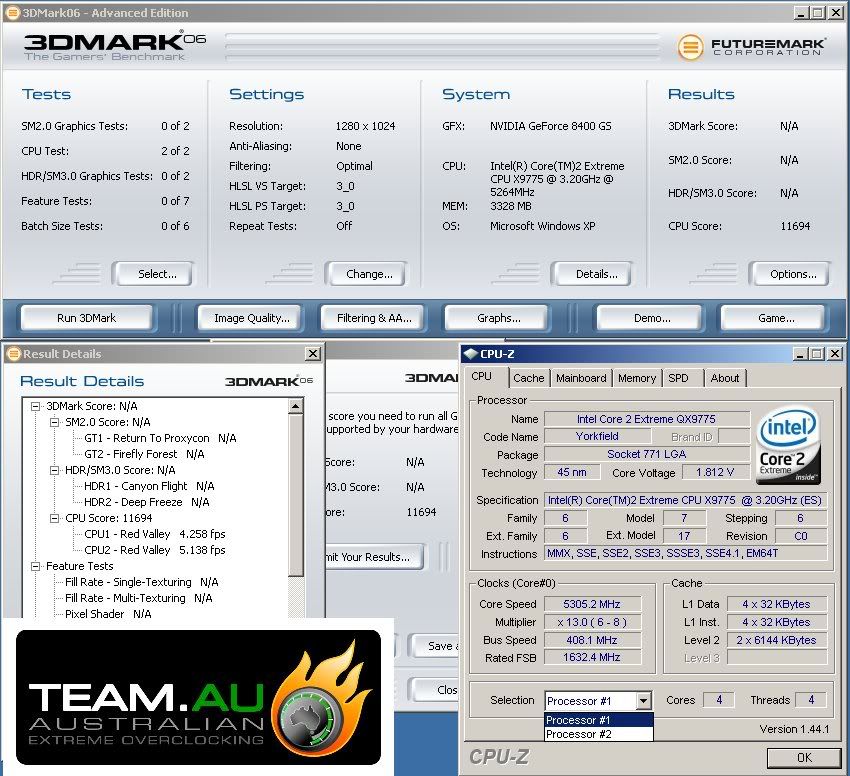Click the Specification field in CPU-Z
This screenshot has height=776, width=850.
[685, 500]
